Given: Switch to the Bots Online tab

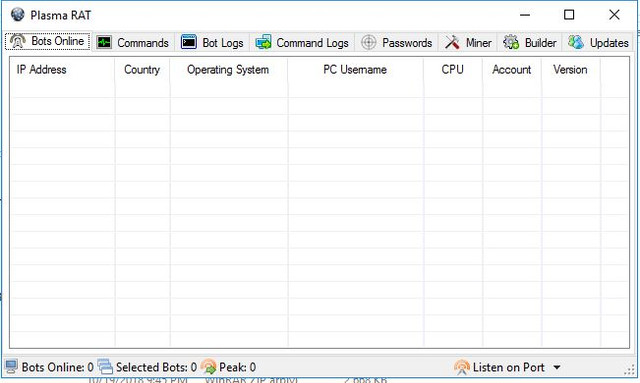Looking at the screenshot, I should [48, 41].
